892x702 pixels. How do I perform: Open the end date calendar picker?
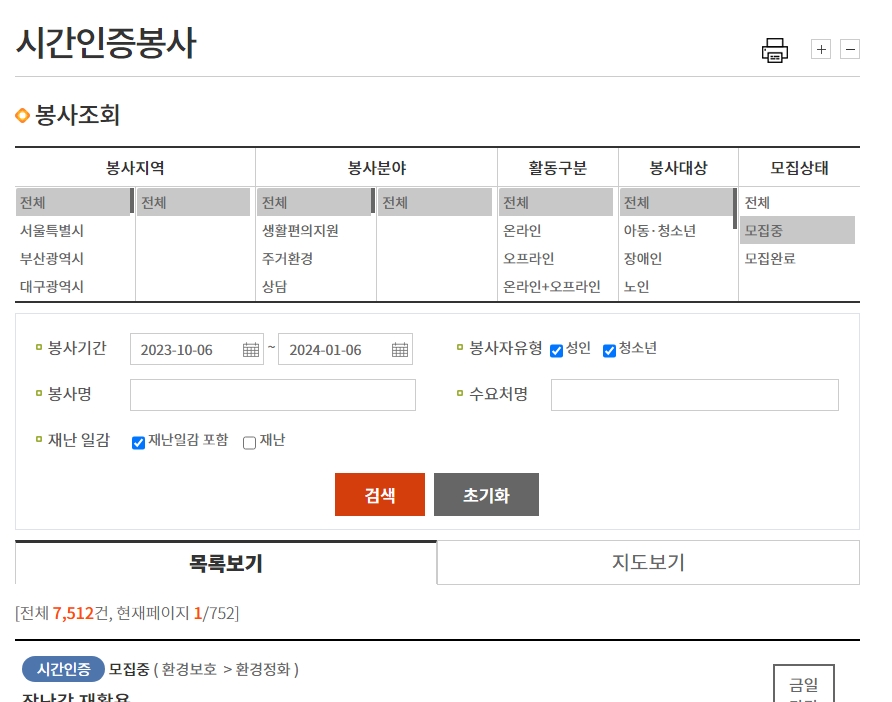click(398, 349)
